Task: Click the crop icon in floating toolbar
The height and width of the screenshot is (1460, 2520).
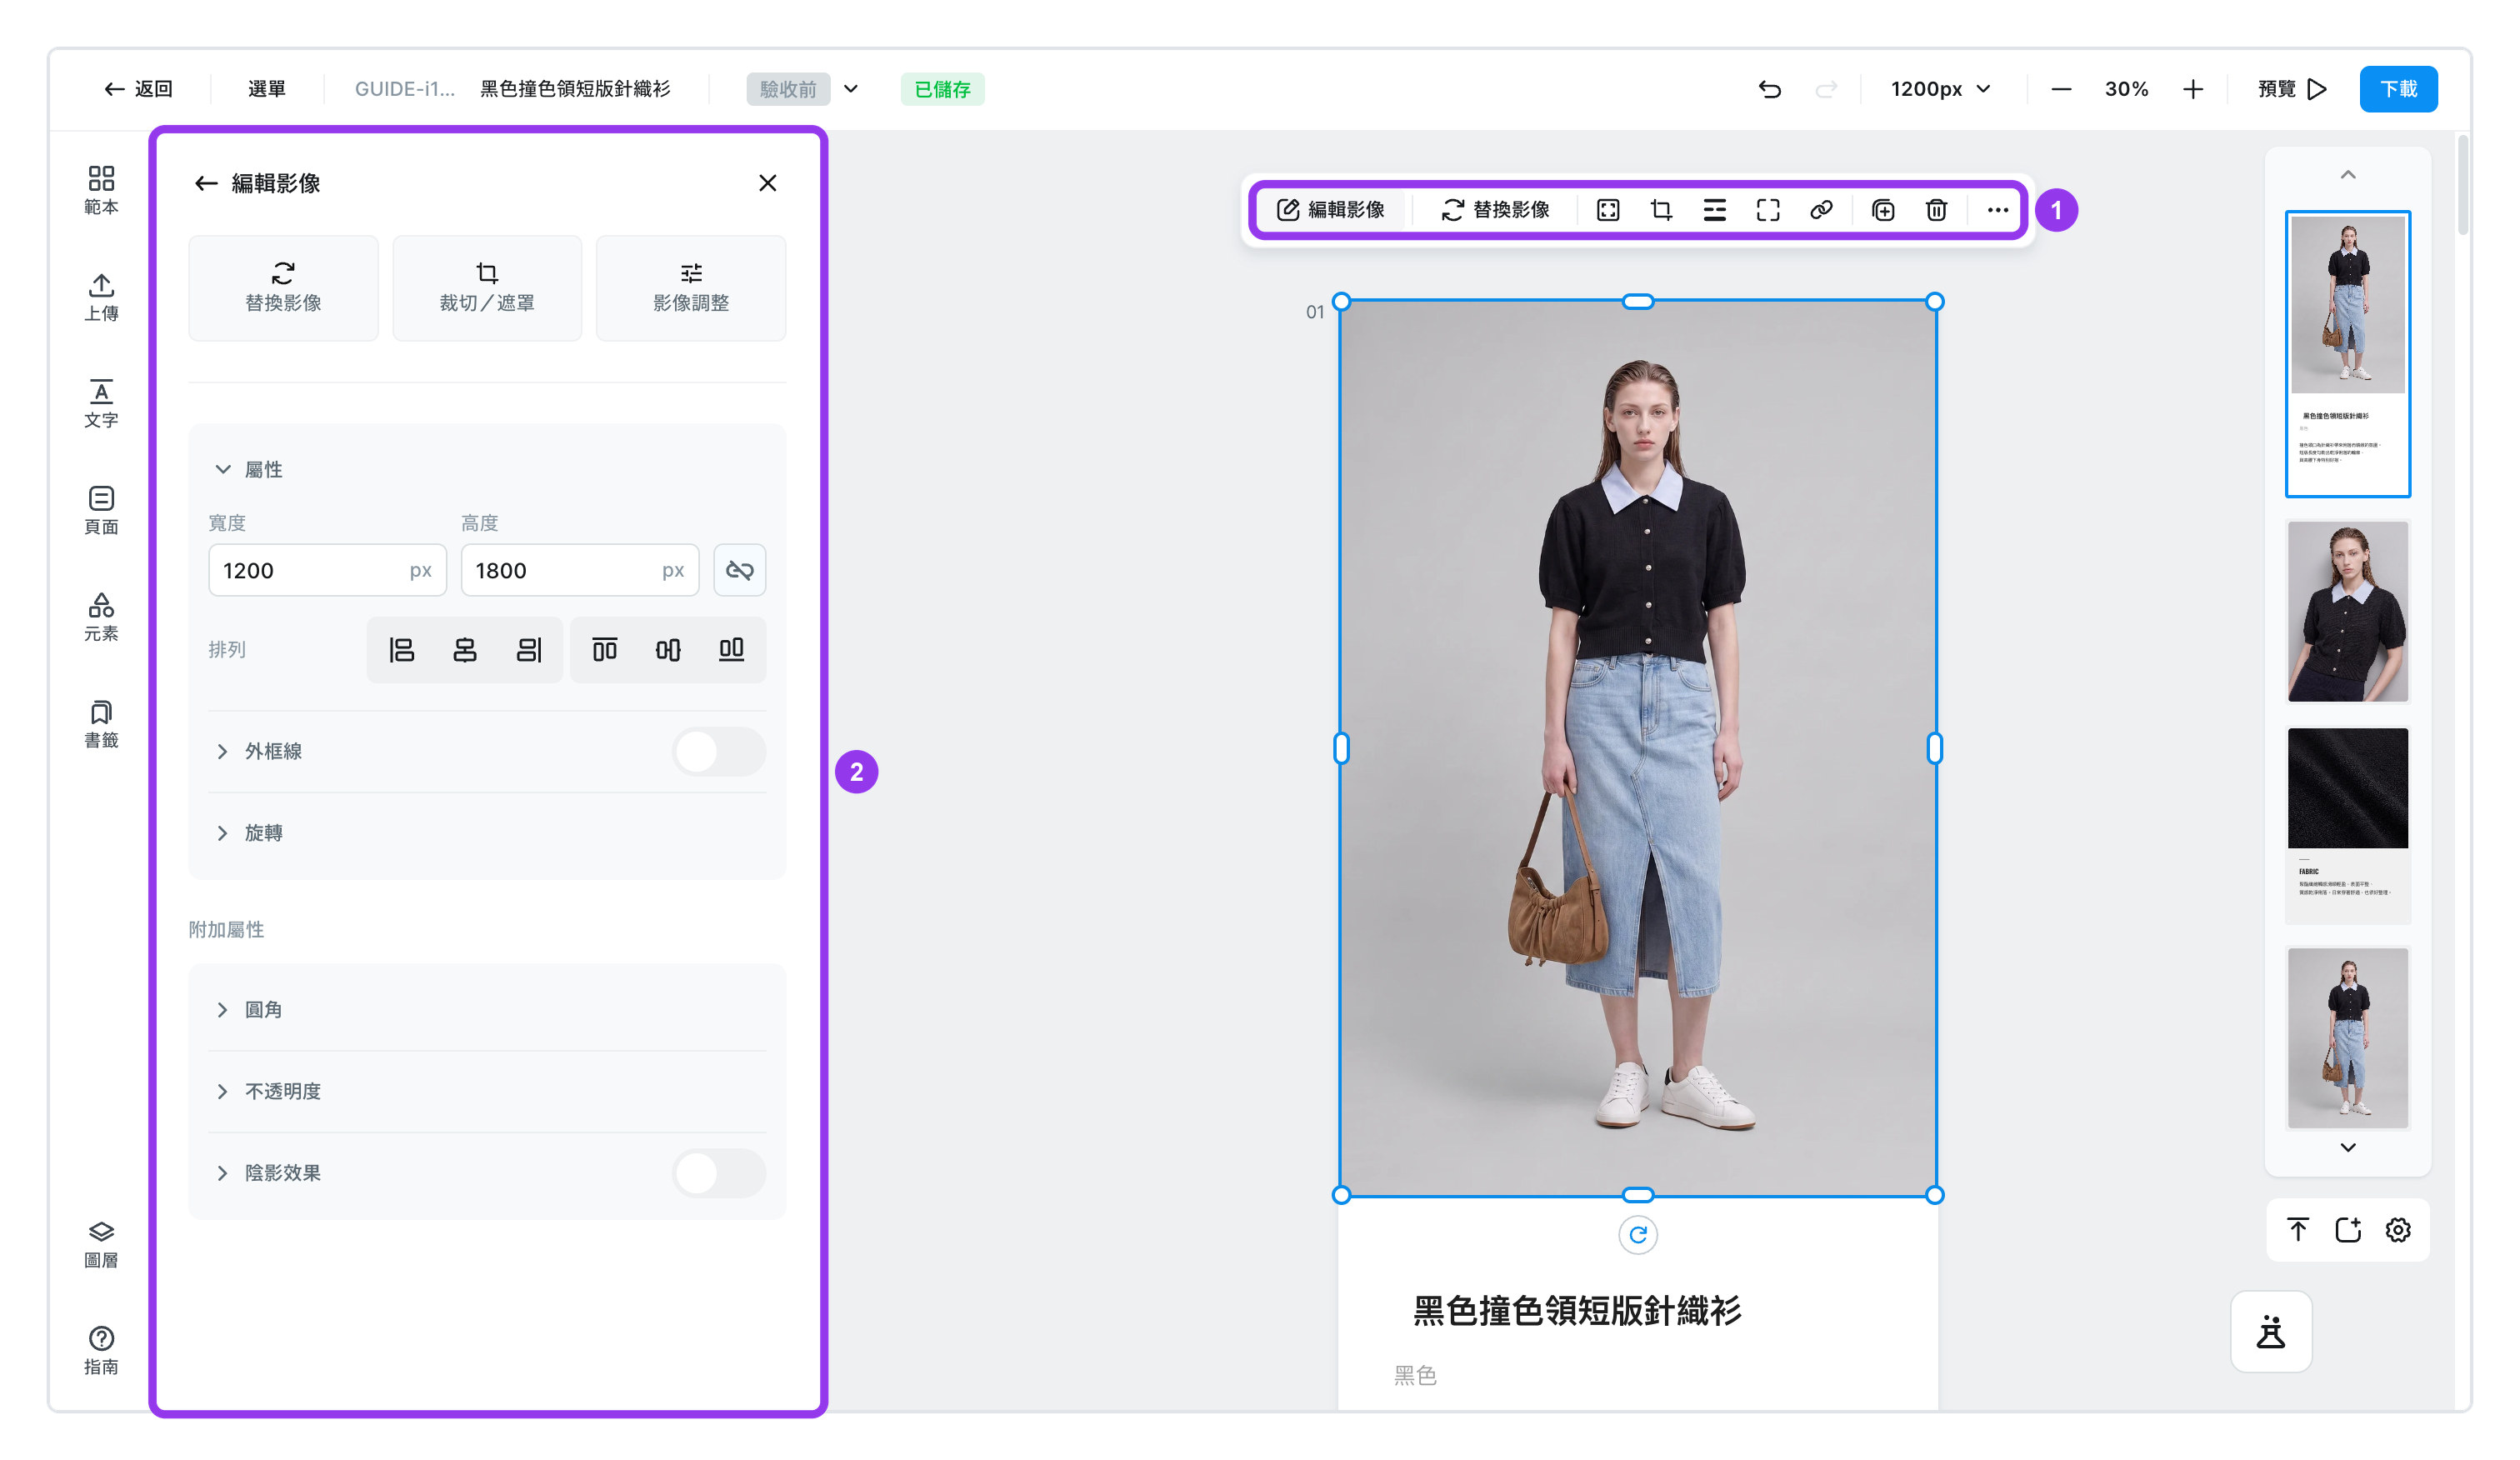Action: 1661,210
